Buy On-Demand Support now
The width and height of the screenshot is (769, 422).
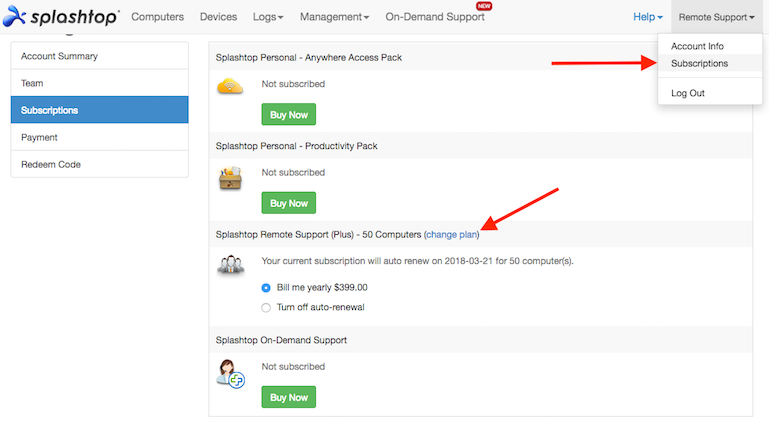point(288,397)
